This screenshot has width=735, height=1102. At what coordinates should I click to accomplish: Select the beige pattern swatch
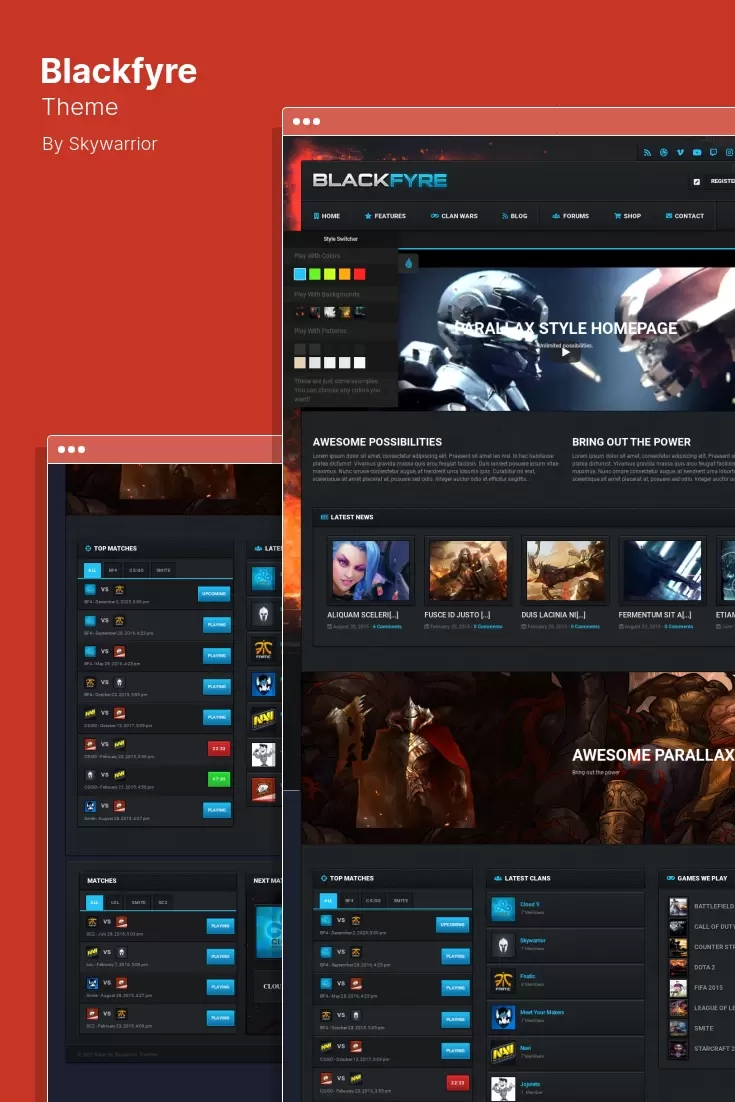pyautogui.click(x=300, y=363)
